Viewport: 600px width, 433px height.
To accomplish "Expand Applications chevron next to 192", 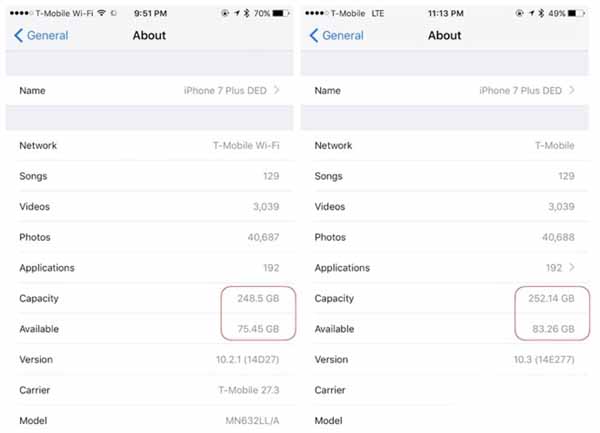I will pos(572,268).
